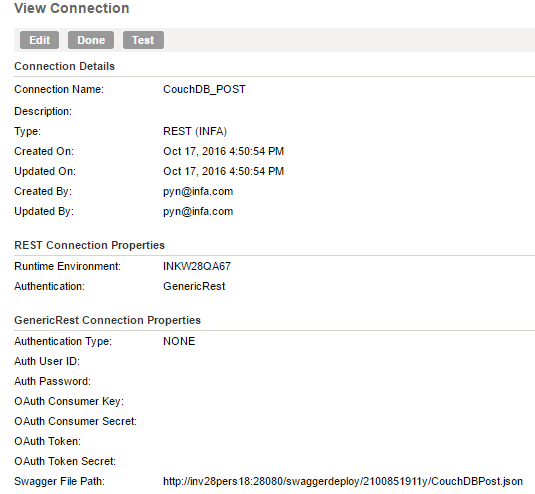Test the connection with Test button
Viewport: 535px width, 494px height.
coord(143,40)
